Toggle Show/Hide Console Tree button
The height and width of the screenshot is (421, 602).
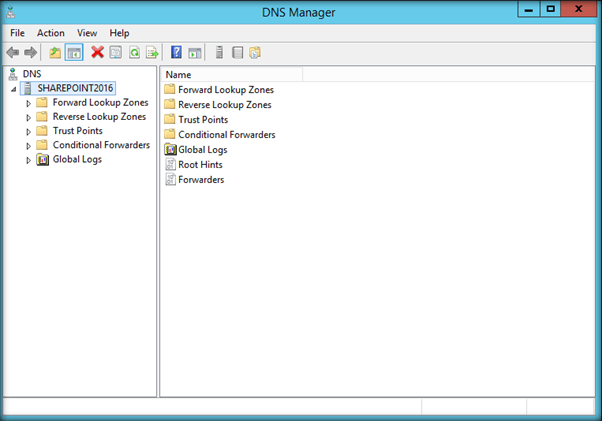coord(74,53)
